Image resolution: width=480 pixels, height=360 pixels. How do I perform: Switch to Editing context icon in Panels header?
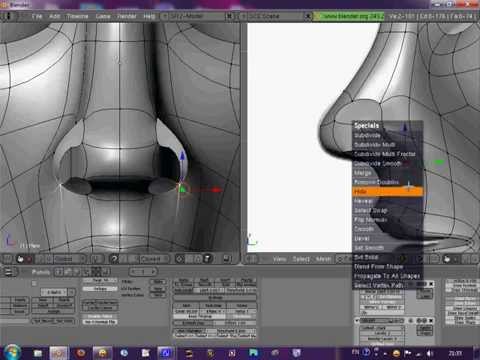pyautogui.click(x=96, y=272)
